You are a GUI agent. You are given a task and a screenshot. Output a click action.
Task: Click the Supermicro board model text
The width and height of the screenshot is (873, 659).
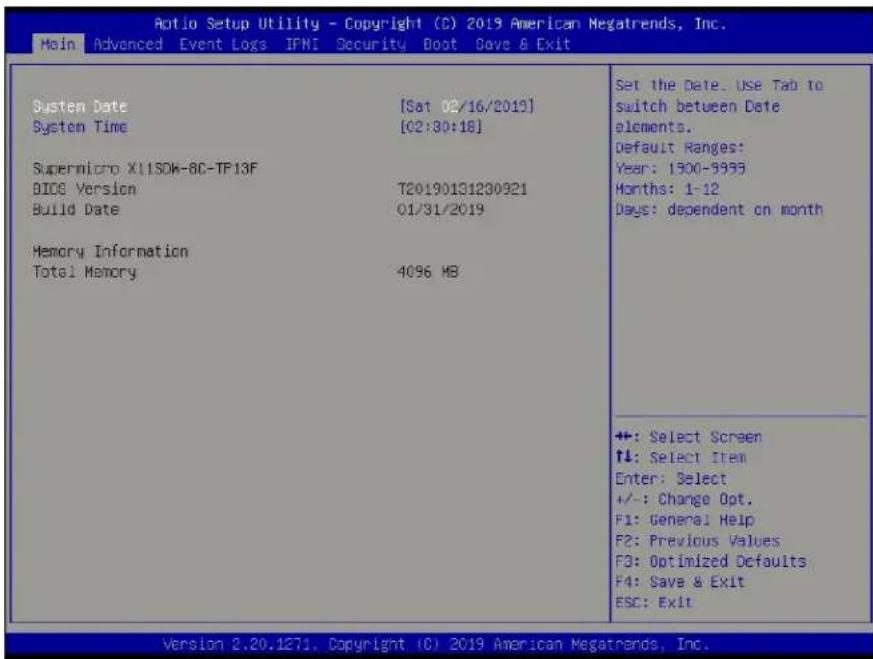[x=145, y=168]
